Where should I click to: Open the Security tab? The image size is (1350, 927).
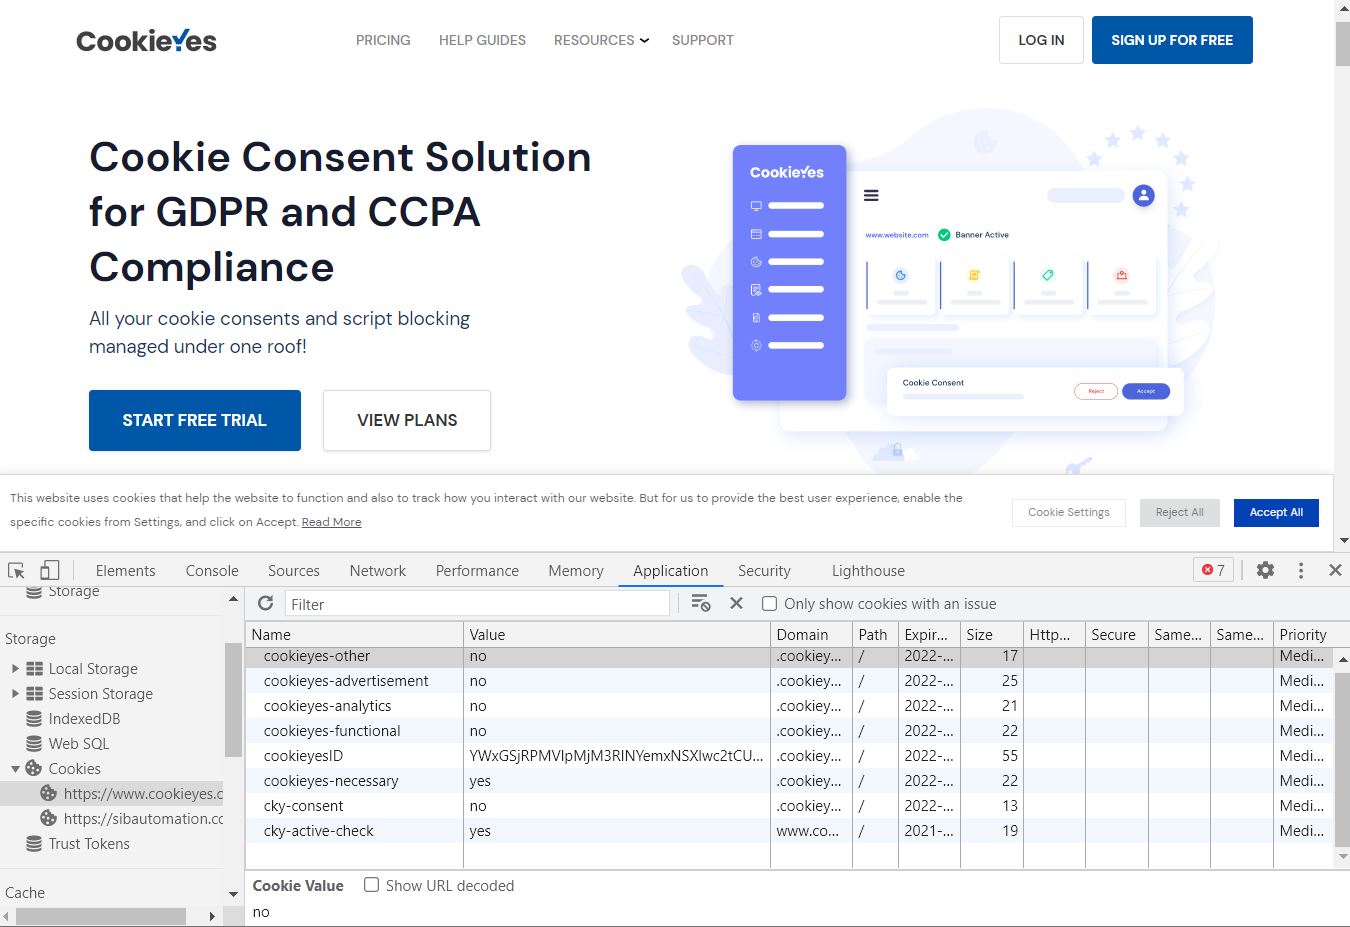pyautogui.click(x=764, y=570)
